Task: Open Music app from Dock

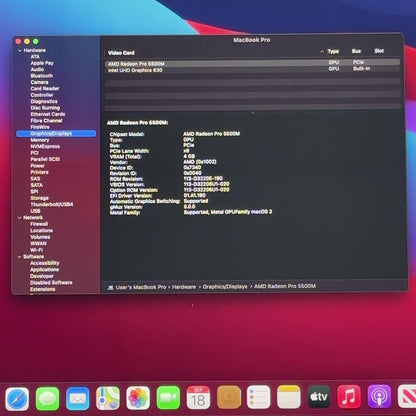Action: click(x=349, y=396)
